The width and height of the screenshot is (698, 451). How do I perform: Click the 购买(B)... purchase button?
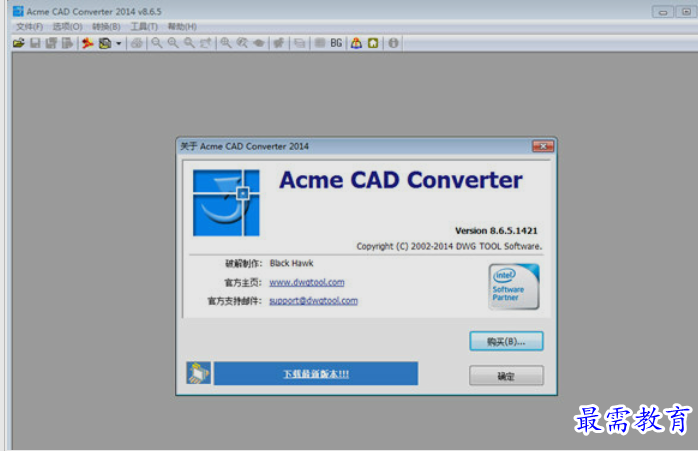pyautogui.click(x=506, y=341)
